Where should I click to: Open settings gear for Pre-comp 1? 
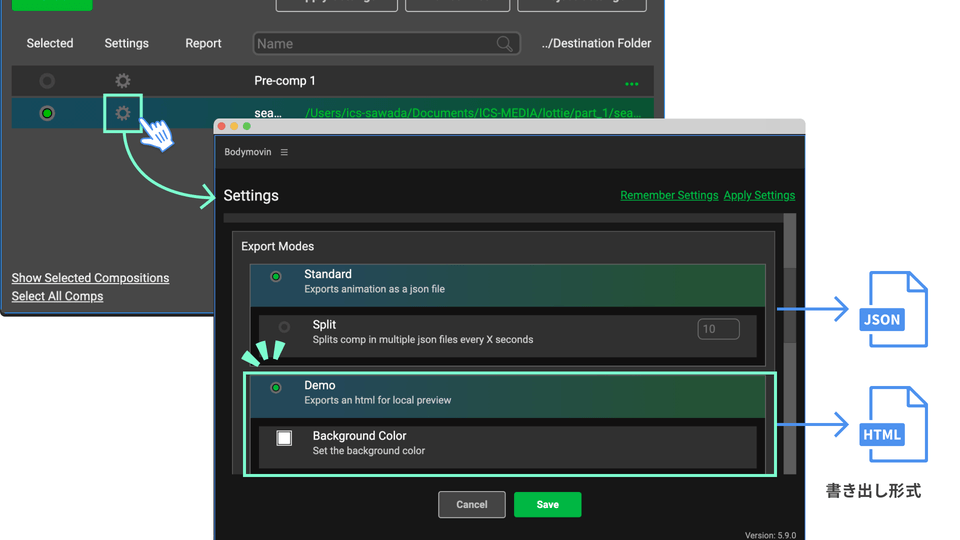click(x=122, y=81)
